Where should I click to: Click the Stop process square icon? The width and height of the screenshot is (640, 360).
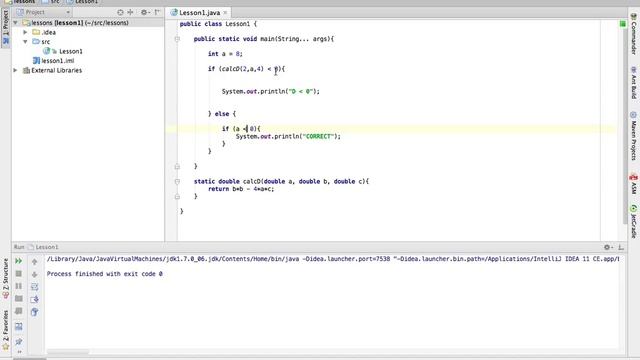[19, 273]
